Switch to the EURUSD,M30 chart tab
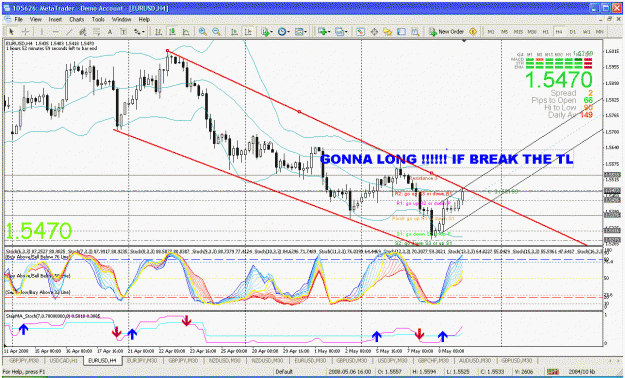The width and height of the screenshot is (625, 378). coord(310,360)
